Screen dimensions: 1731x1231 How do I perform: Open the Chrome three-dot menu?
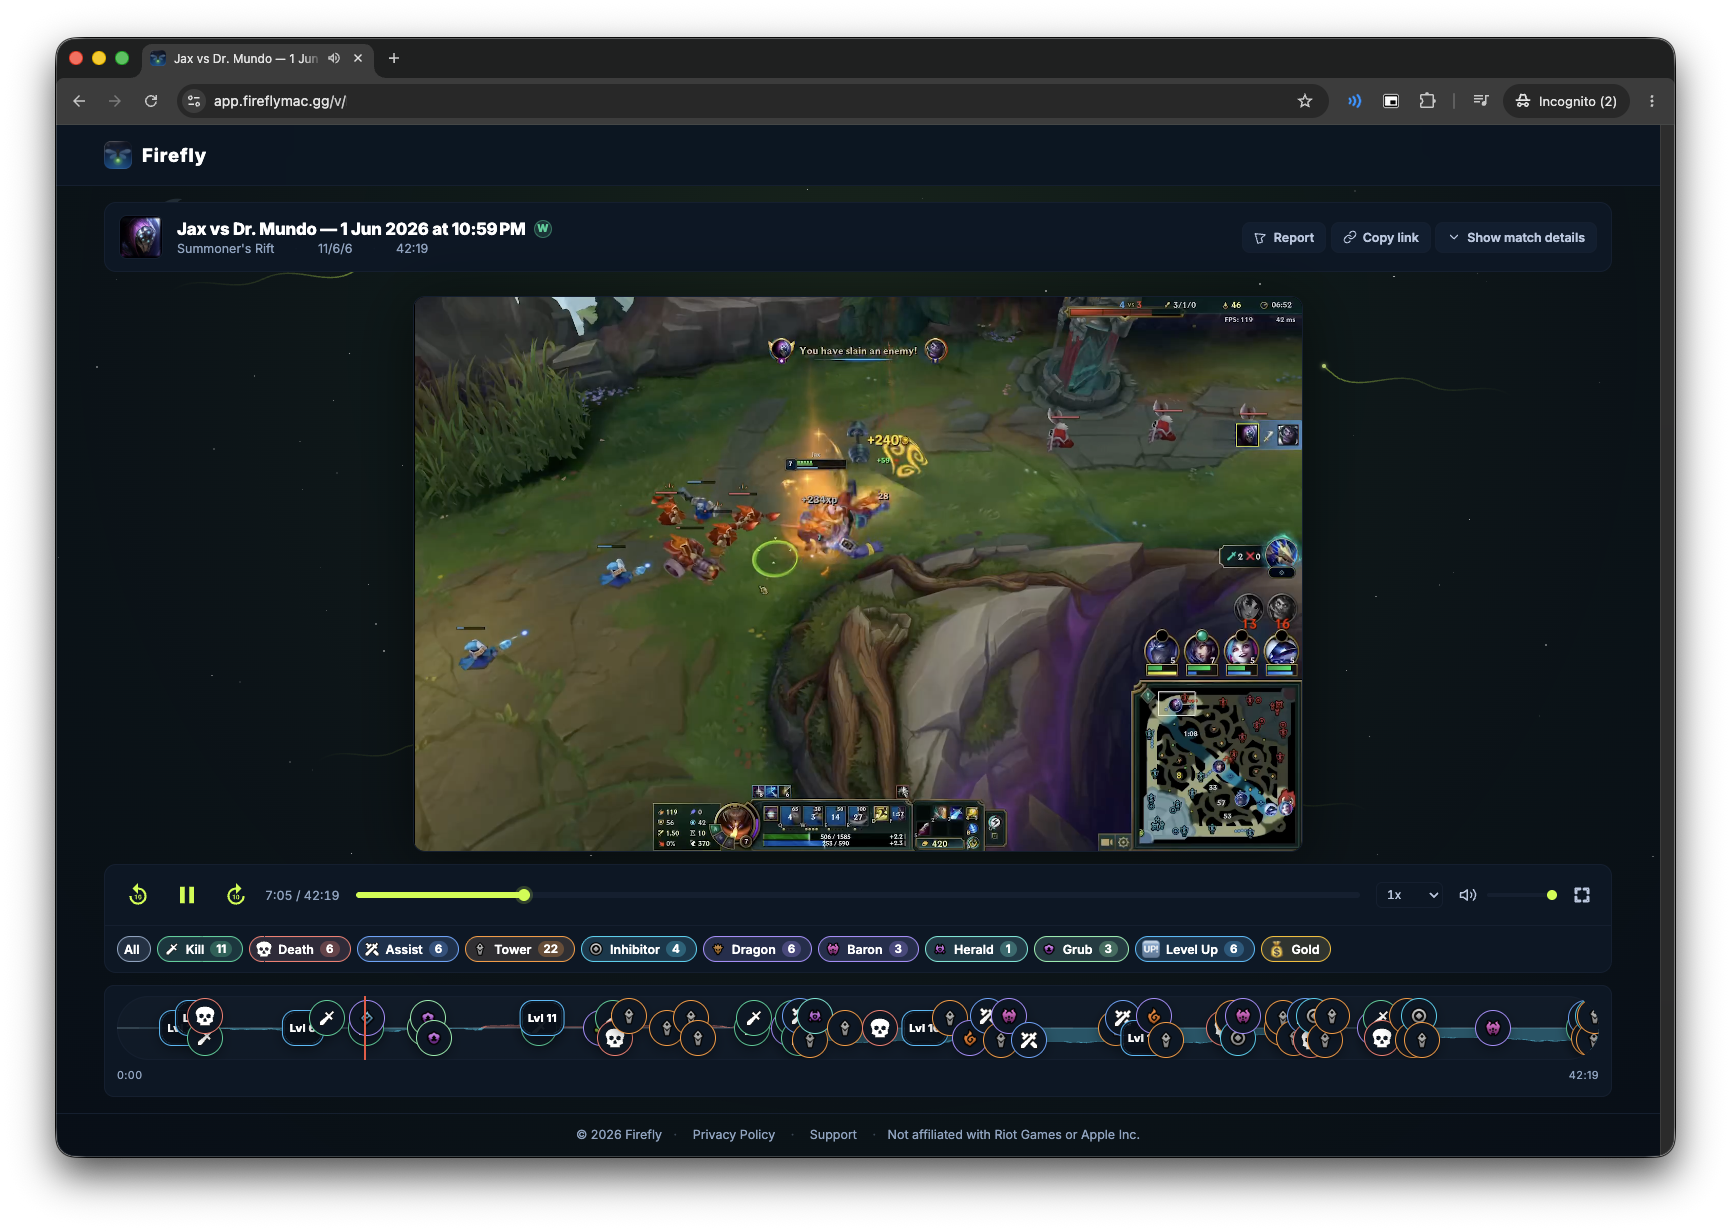click(1652, 101)
